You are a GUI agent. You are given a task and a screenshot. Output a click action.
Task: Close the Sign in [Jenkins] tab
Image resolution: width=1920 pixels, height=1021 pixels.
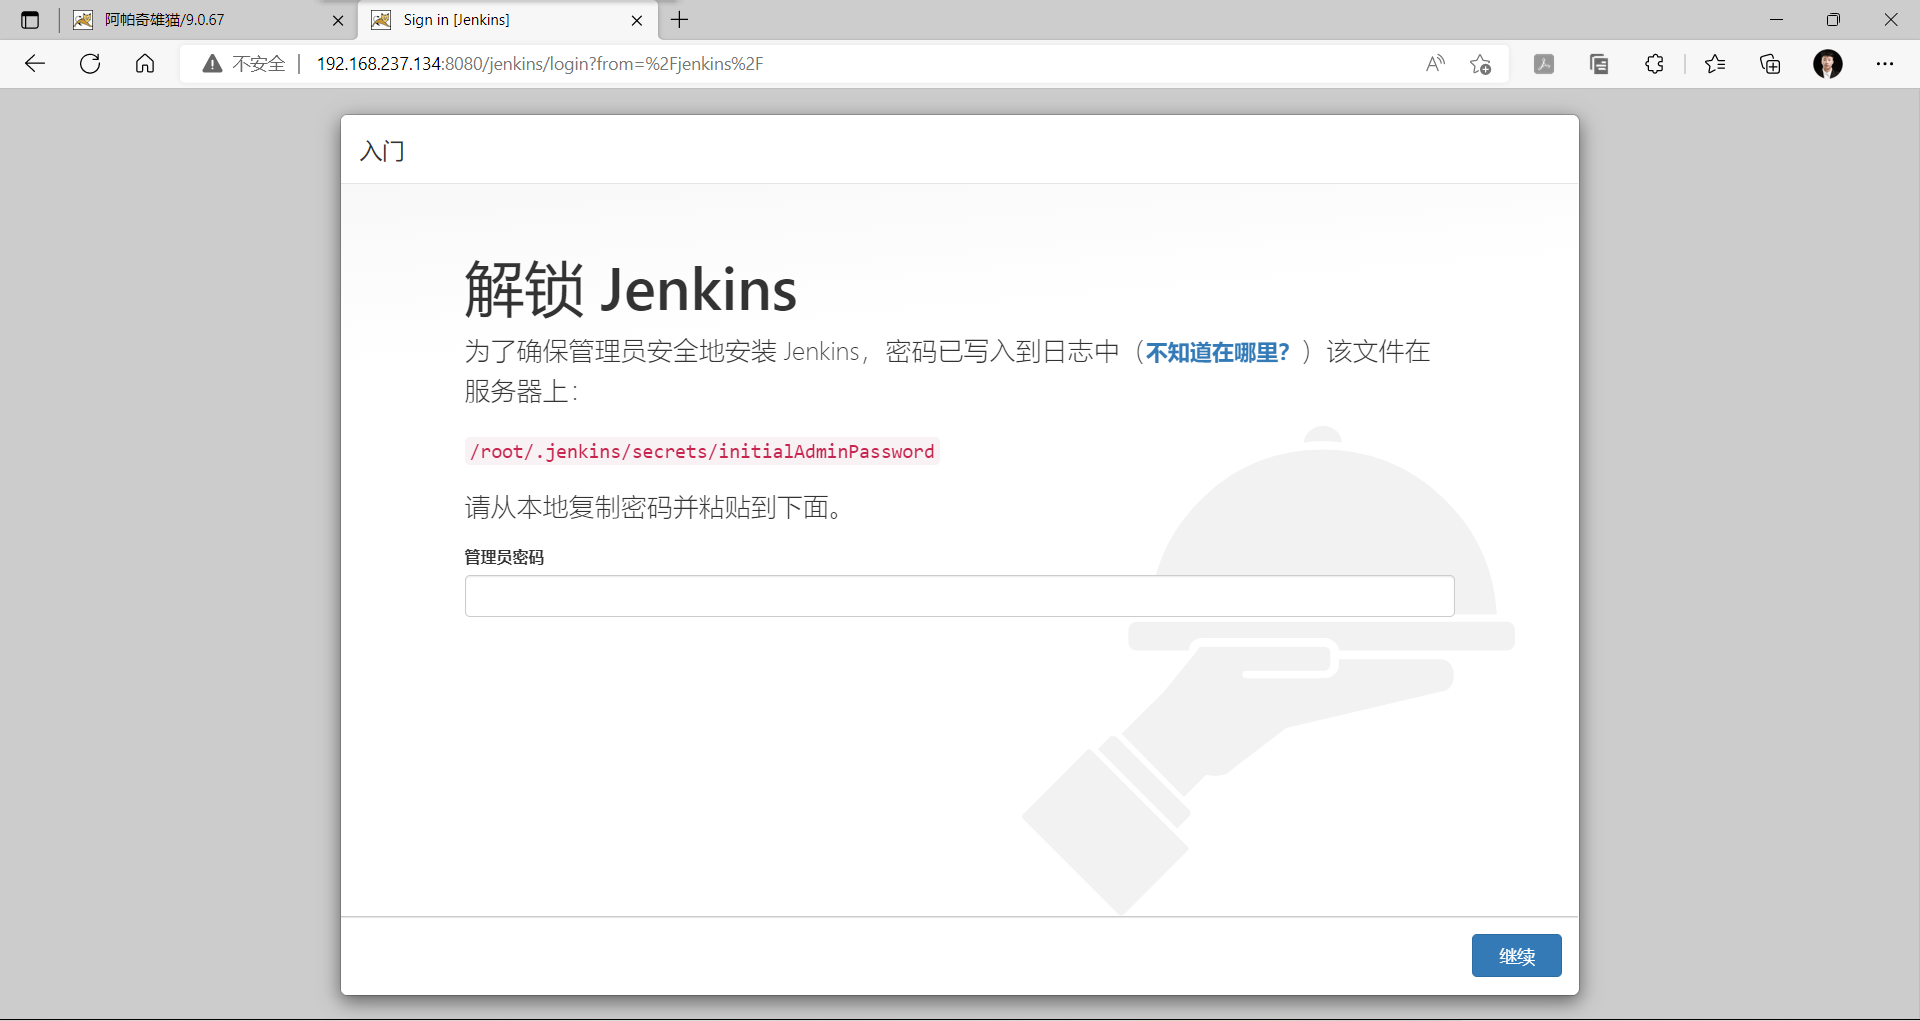coord(637,20)
